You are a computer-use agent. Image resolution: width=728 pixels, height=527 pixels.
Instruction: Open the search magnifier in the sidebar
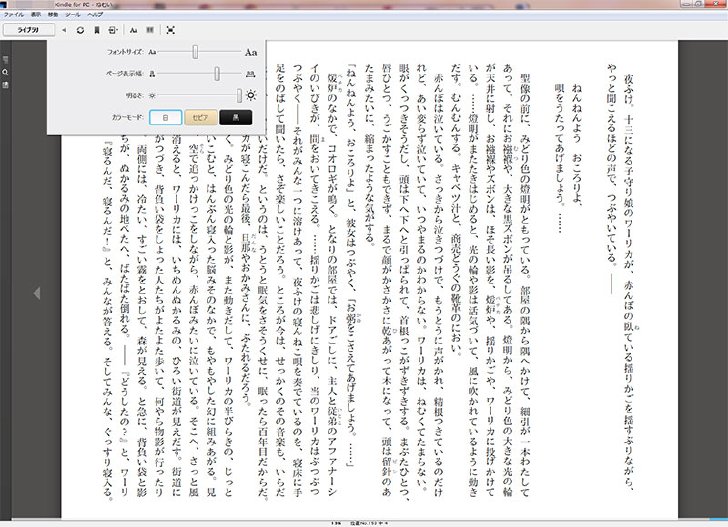[x=5, y=72]
